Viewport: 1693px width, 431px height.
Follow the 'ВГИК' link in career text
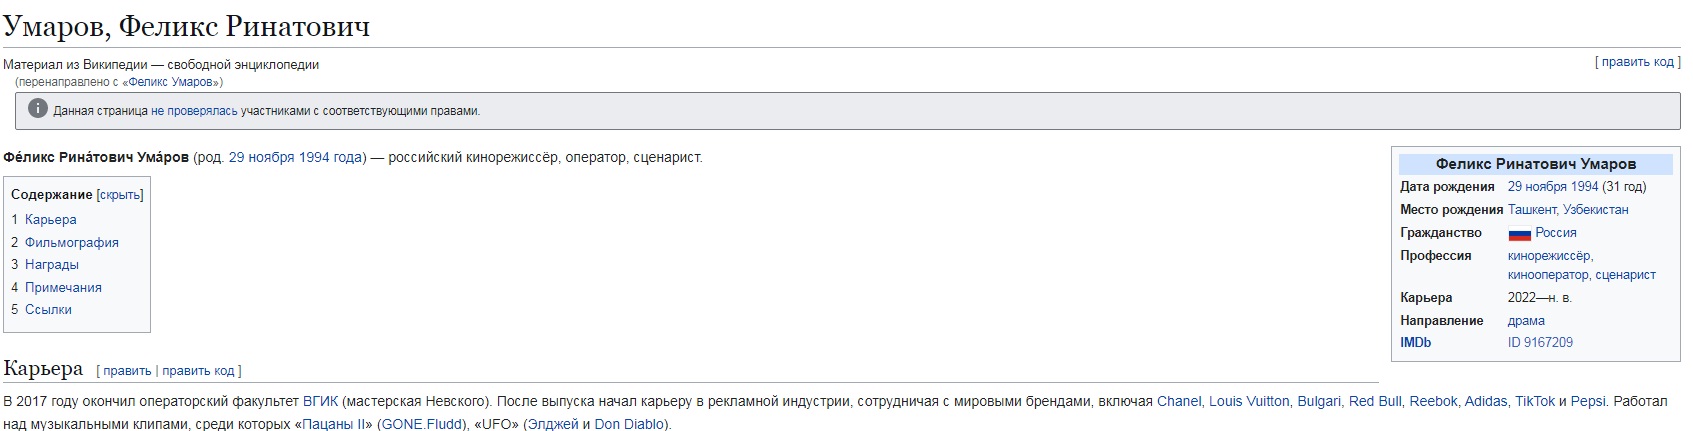[x=320, y=401]
